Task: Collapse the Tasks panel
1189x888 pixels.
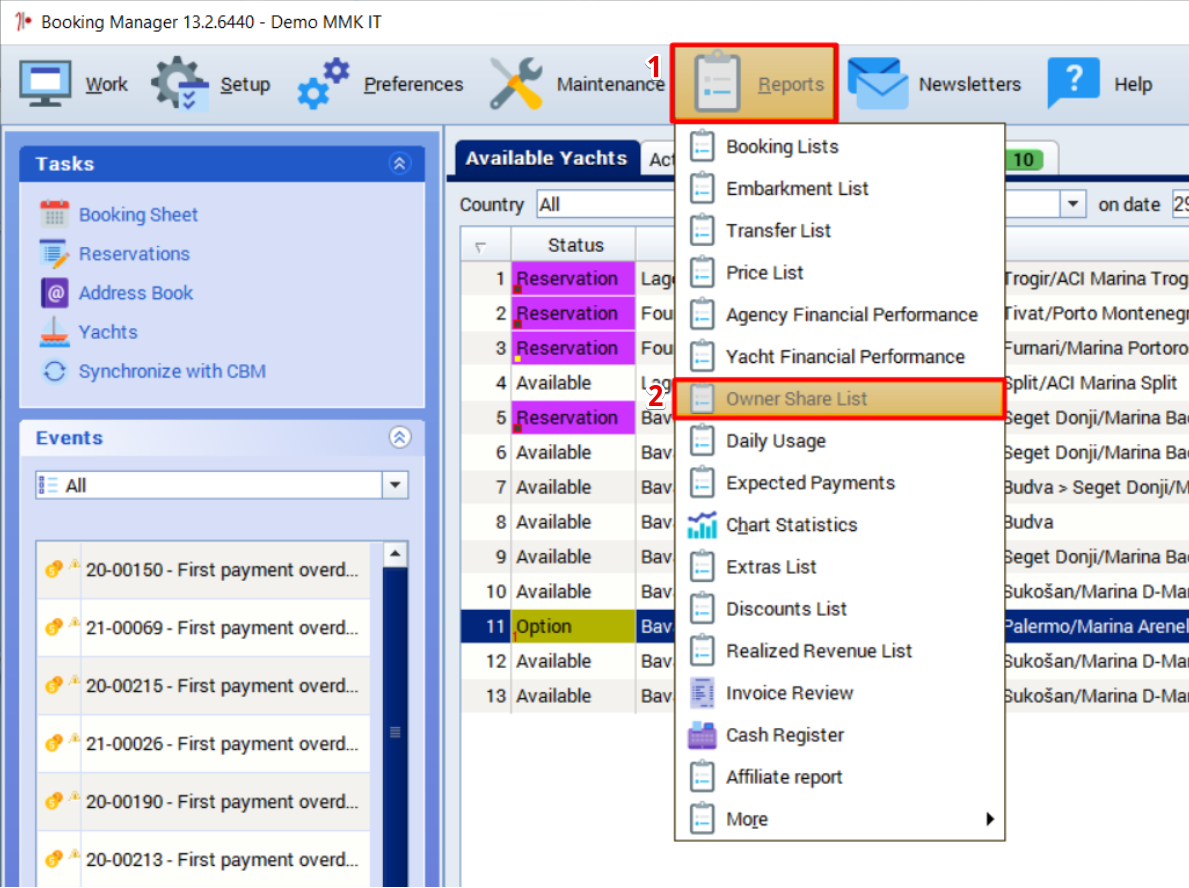Action: tap(400, 164)
